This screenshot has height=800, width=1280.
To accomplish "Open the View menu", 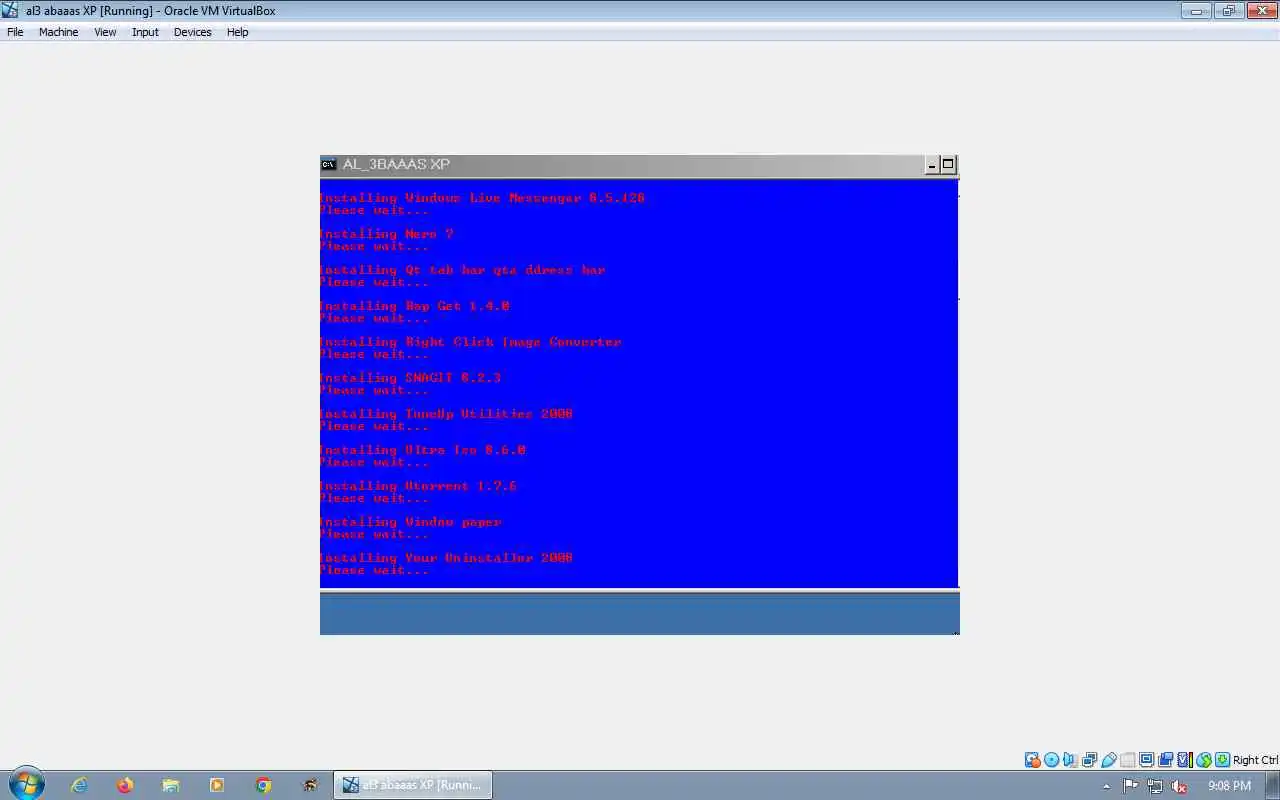I will coord(105,32).
